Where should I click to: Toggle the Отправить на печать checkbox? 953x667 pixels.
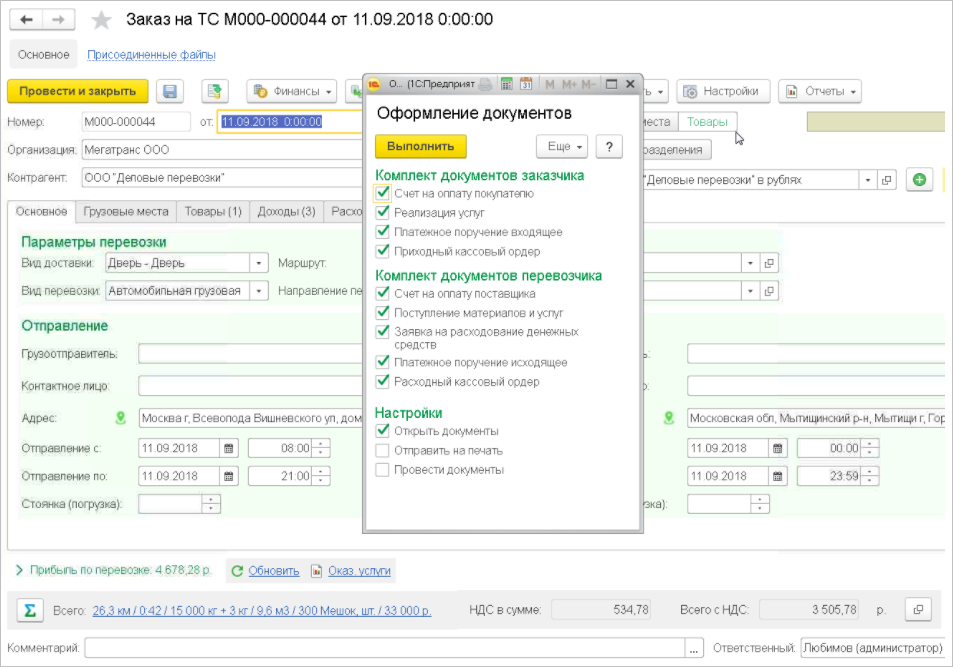click(382, 451)
